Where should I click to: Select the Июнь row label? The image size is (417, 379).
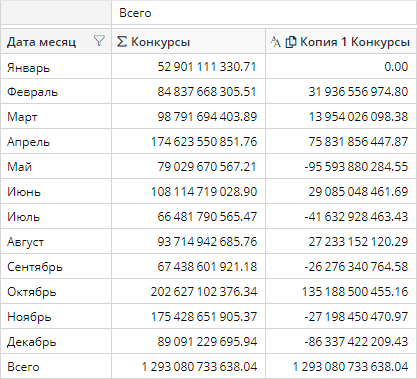tap(24, 192)
